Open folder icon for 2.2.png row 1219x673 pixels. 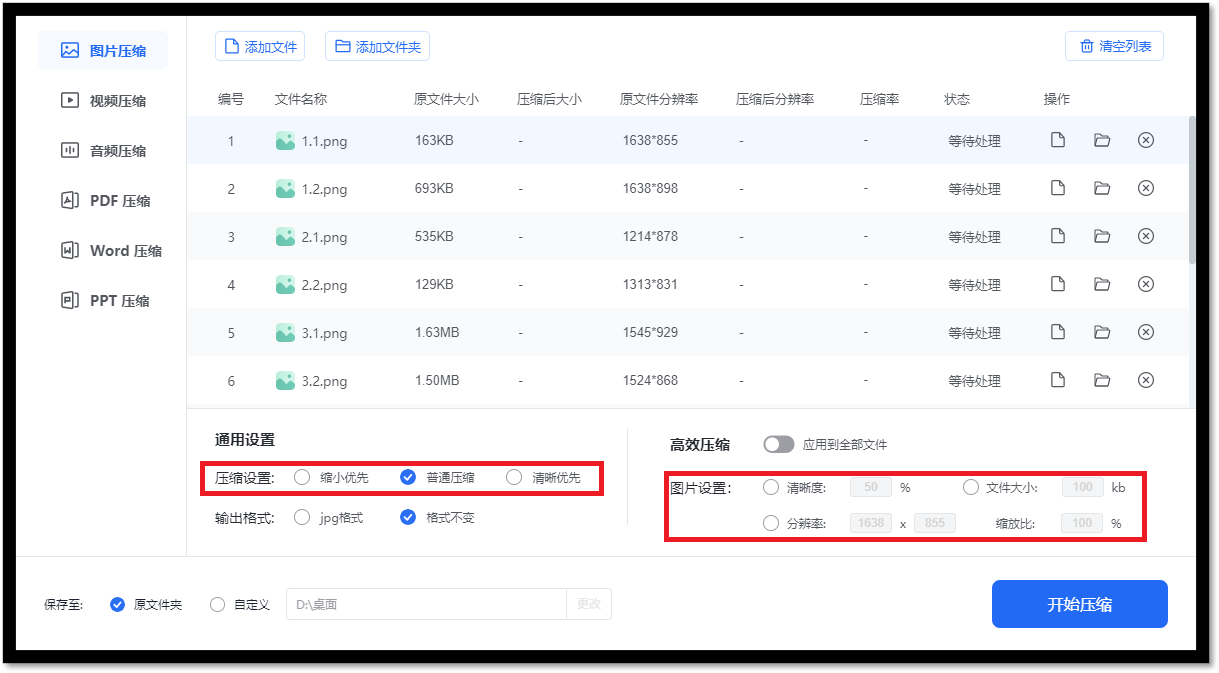click(x=1102, y=284)
